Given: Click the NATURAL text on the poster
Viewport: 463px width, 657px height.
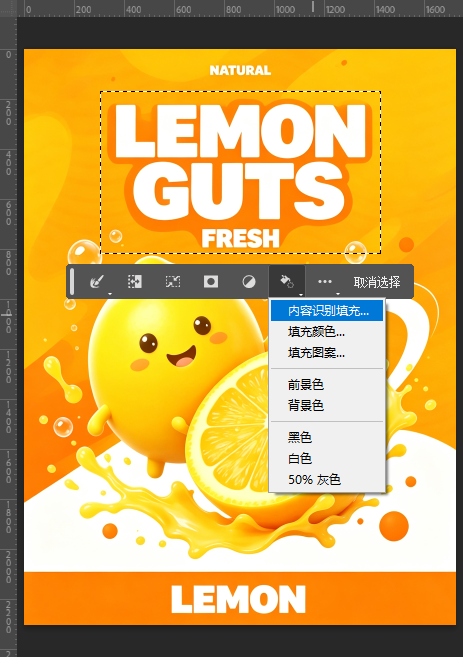Looking at the screenshot, I should 240,70.
